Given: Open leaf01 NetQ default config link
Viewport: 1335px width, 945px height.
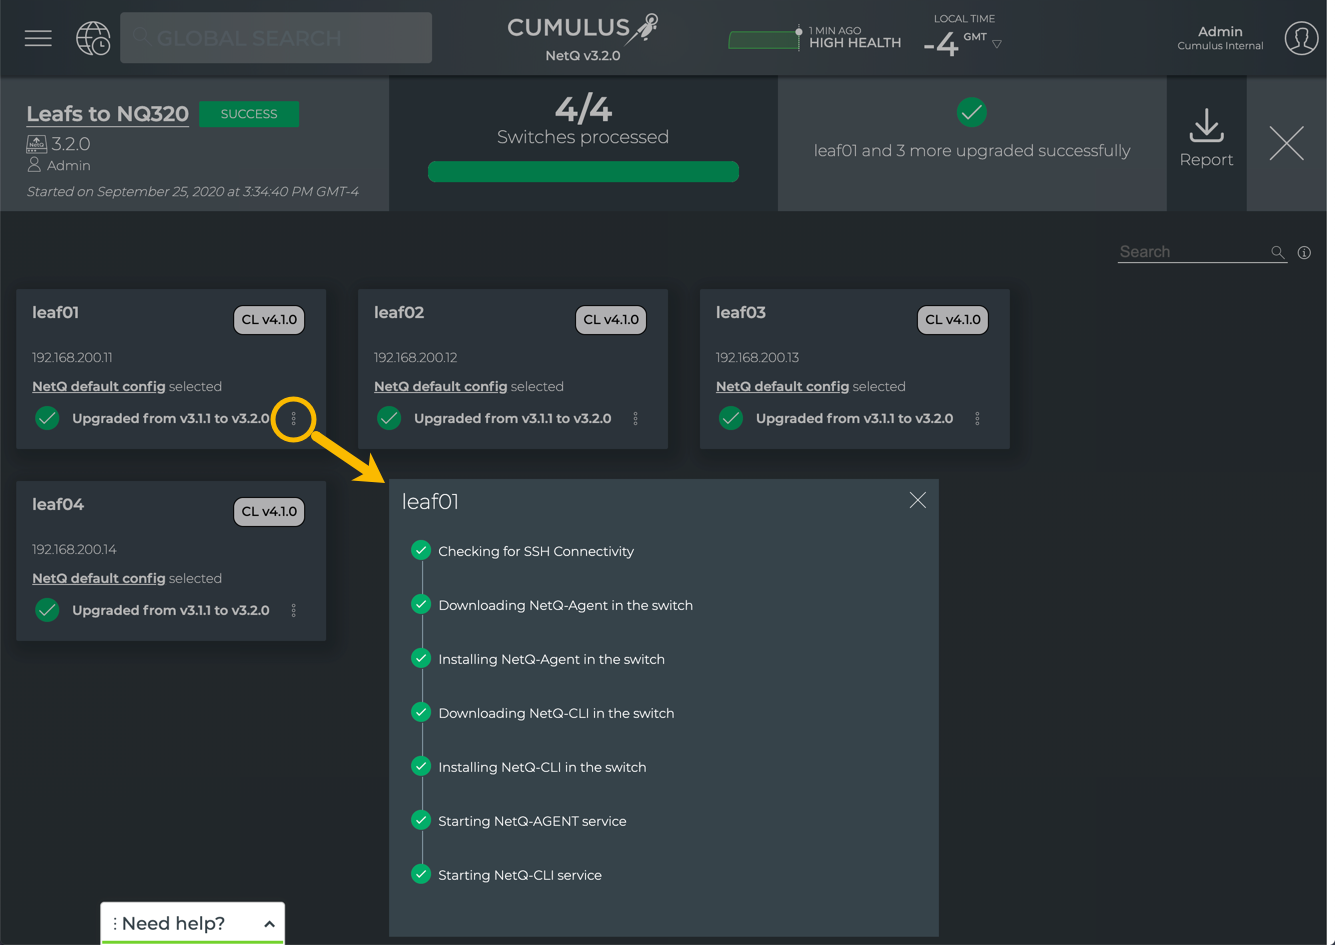Looking at the screenshot, I should (98, 386).
